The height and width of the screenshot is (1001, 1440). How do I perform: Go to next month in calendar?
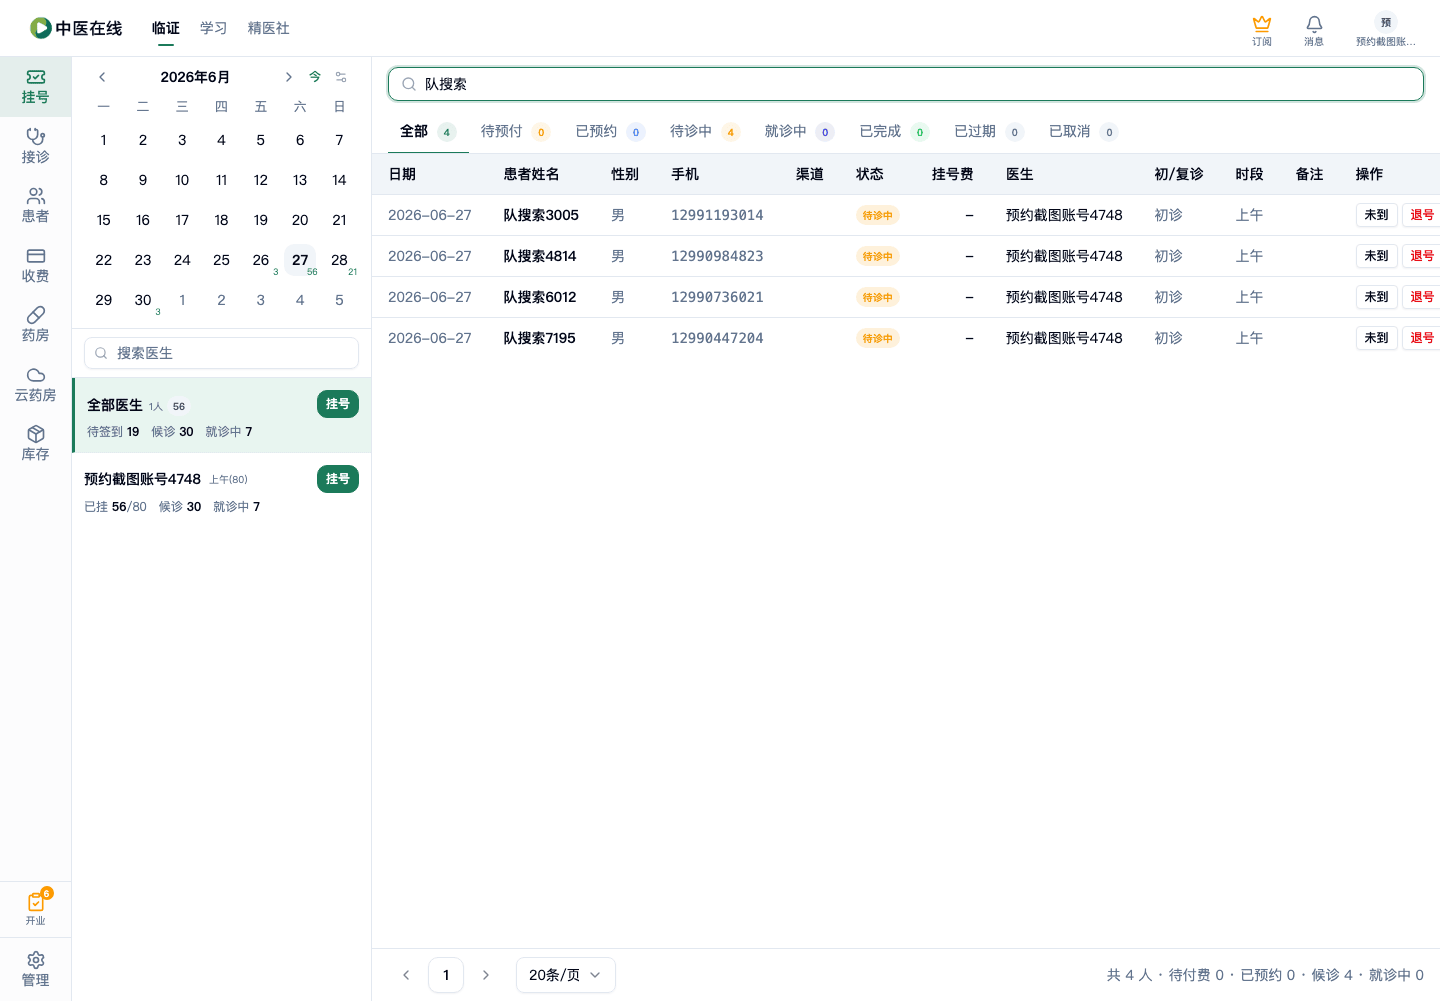pos(288,77)
